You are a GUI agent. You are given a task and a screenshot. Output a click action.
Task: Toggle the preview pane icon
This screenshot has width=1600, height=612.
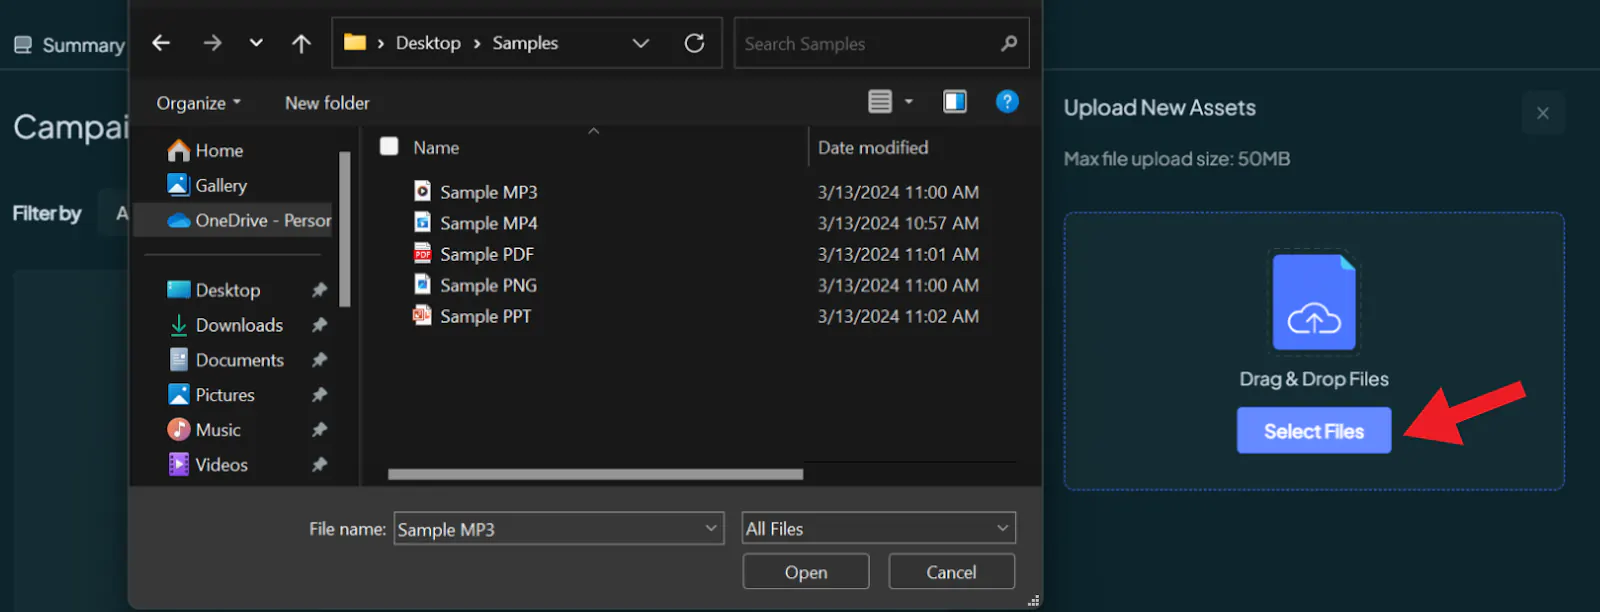tap(955, 101)
